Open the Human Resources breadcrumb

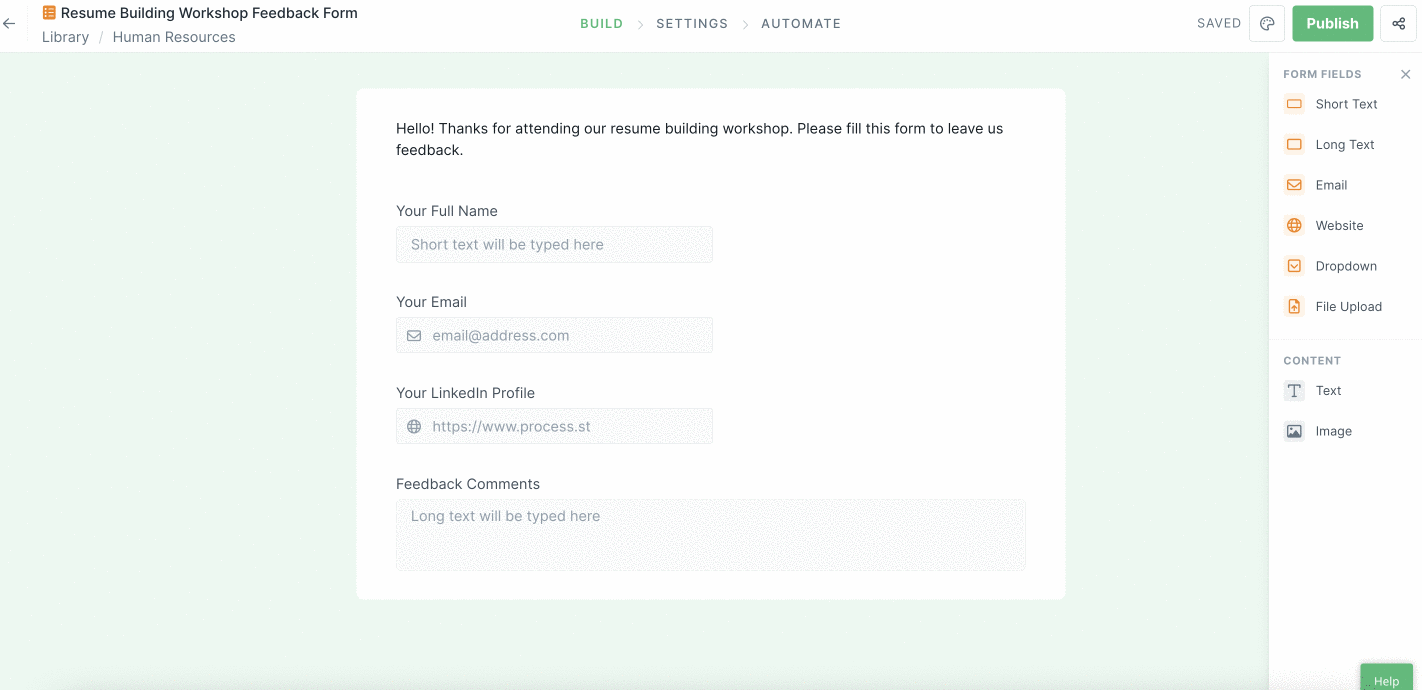tap(174, 37)
